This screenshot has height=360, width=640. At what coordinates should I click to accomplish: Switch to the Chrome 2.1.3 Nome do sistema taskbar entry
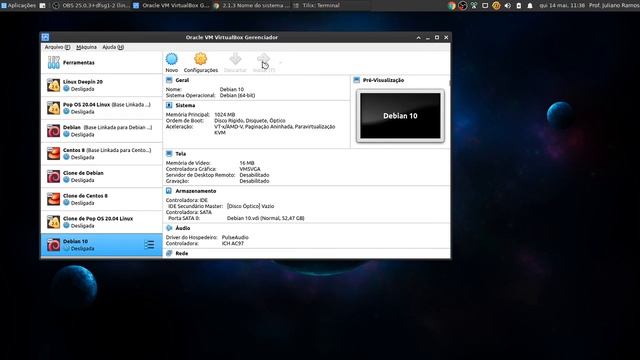[x=251, y=5]
